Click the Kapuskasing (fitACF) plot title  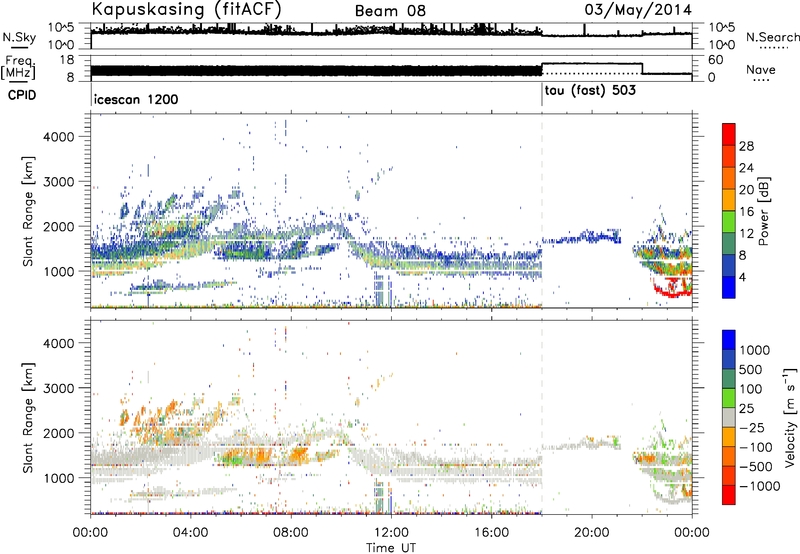pyautogui.click(x=186, y=9)
